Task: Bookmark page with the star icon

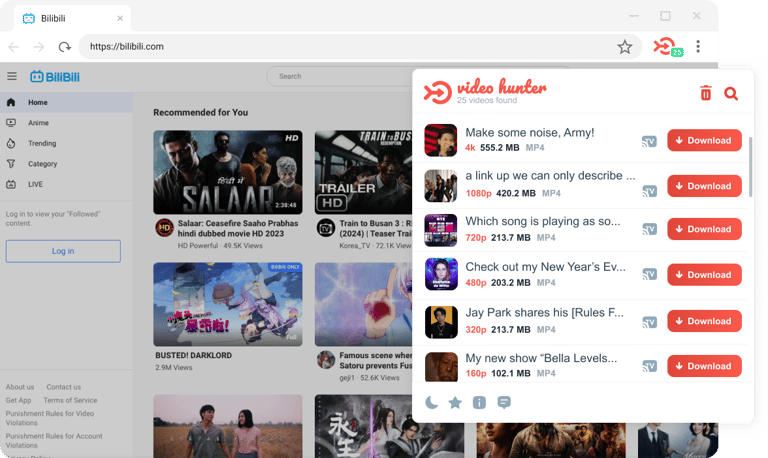Action: pyautogui.click(x=624, y=47)
